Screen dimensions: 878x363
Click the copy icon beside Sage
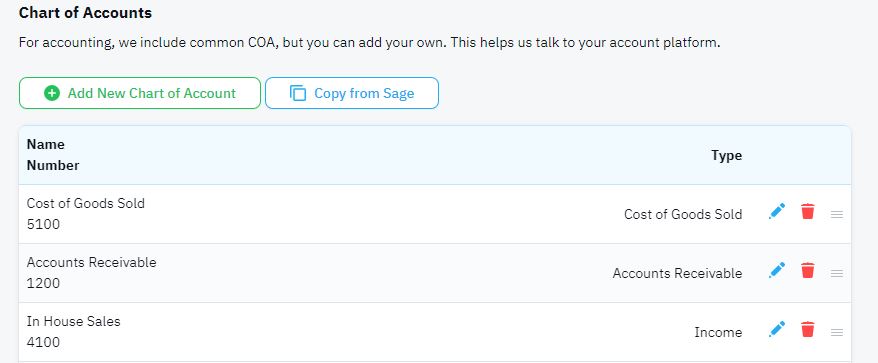click(x=298, y=93)
